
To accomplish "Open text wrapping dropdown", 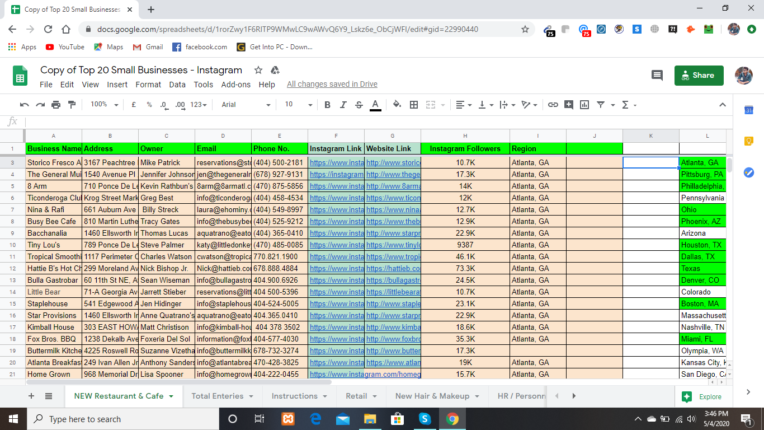I will [507, 105].
